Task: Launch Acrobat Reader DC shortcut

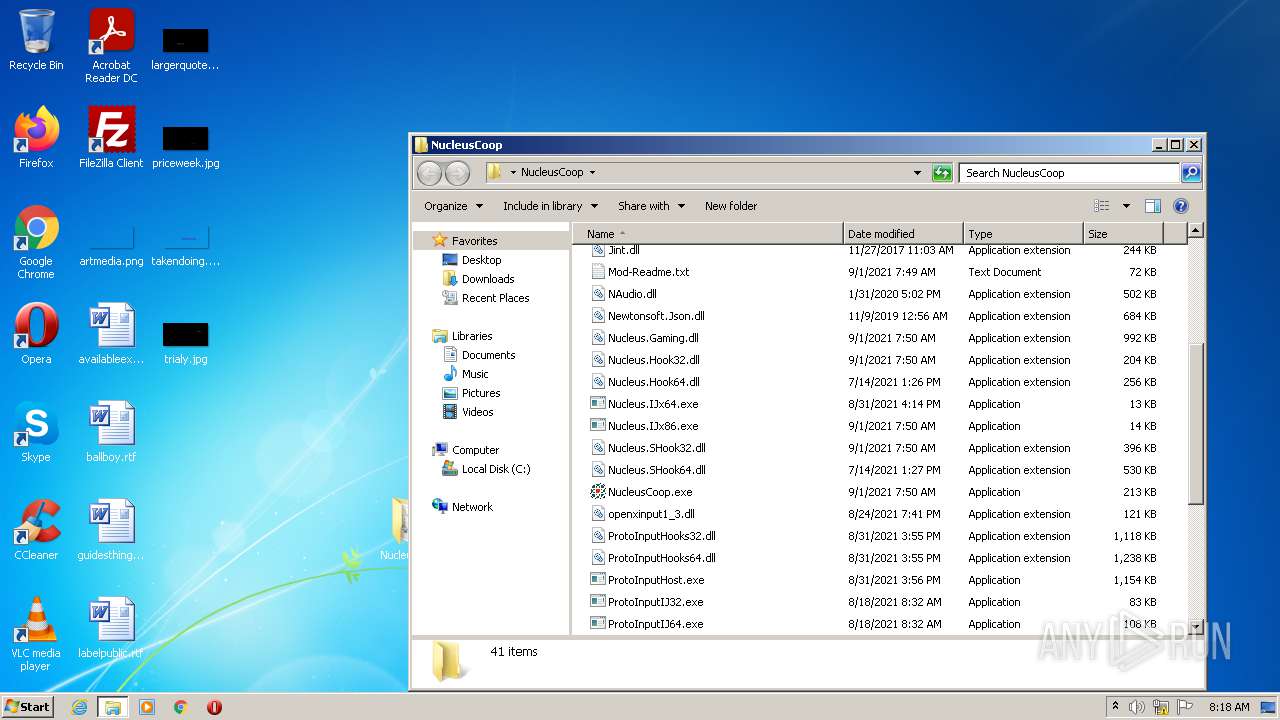Action: 111,46
